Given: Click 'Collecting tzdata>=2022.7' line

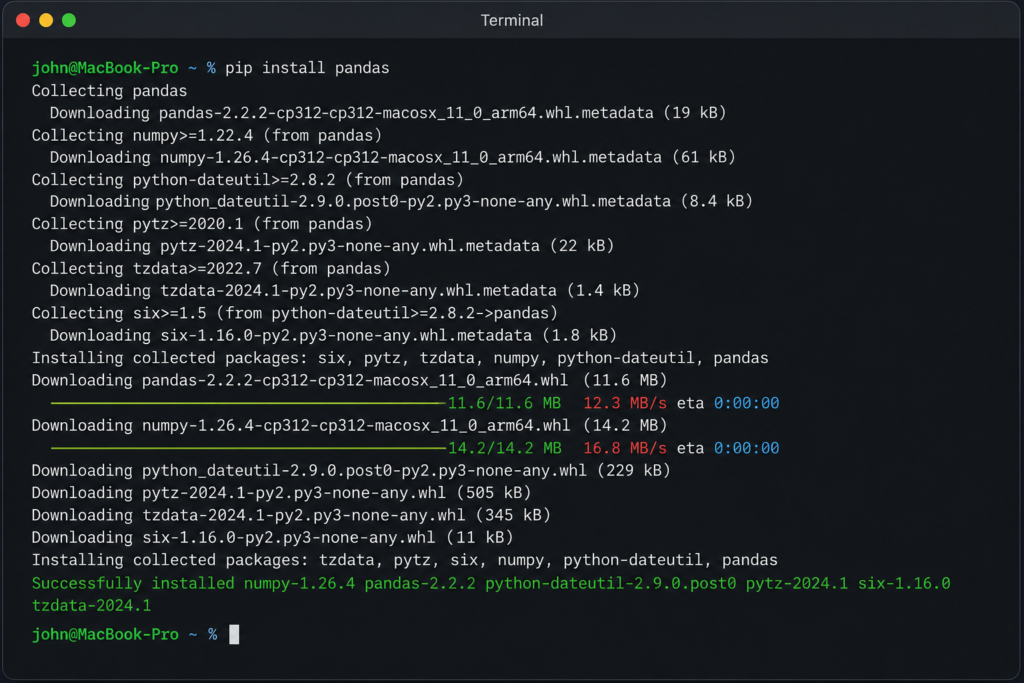Looking at the screenshot, I should tap(211, 268).
